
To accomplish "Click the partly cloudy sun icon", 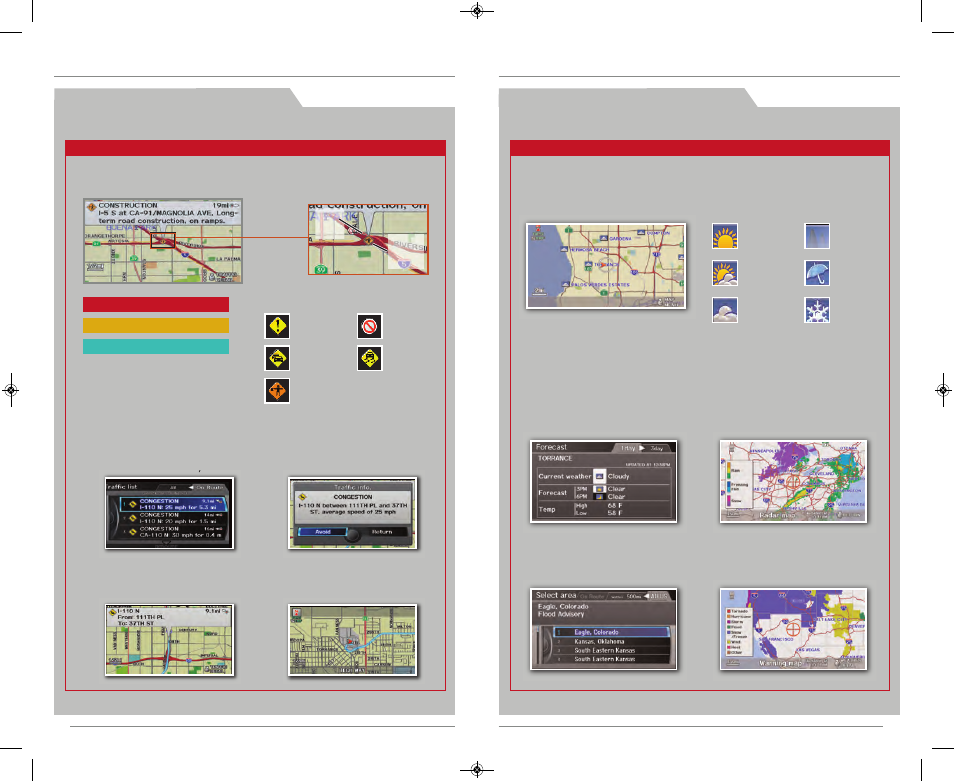I will (725, 273).
